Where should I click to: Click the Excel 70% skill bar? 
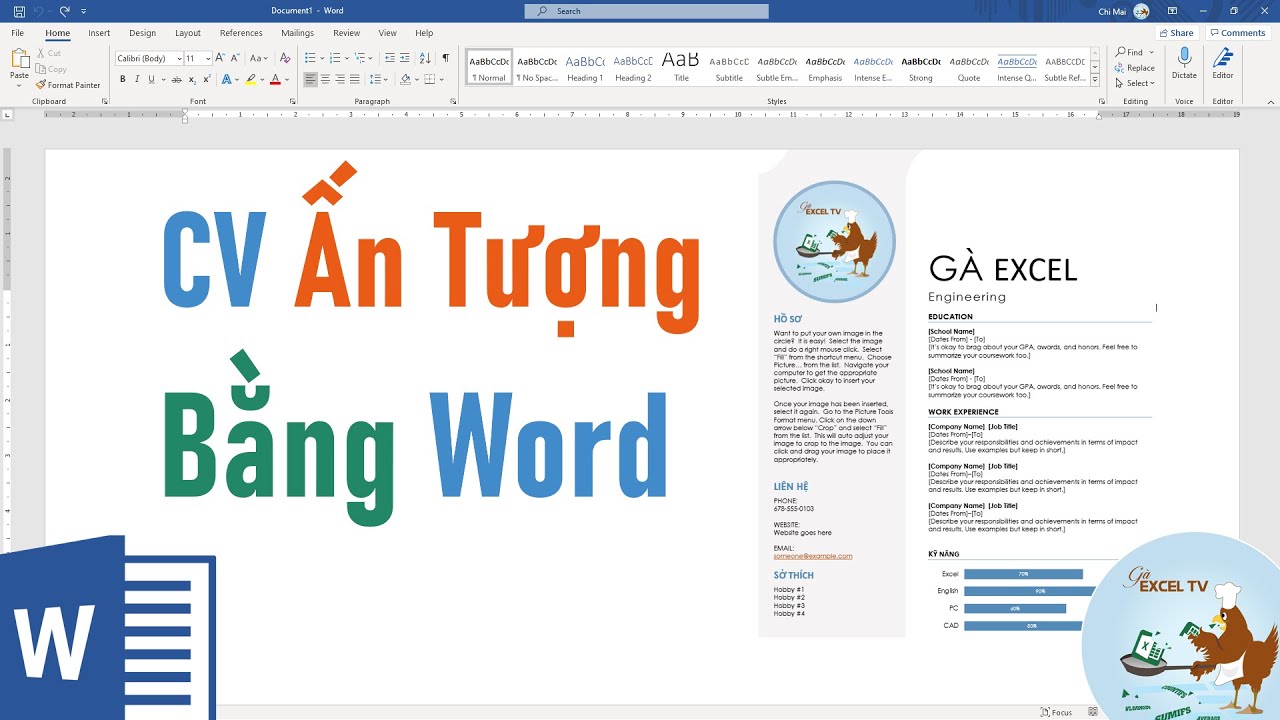1023,574
